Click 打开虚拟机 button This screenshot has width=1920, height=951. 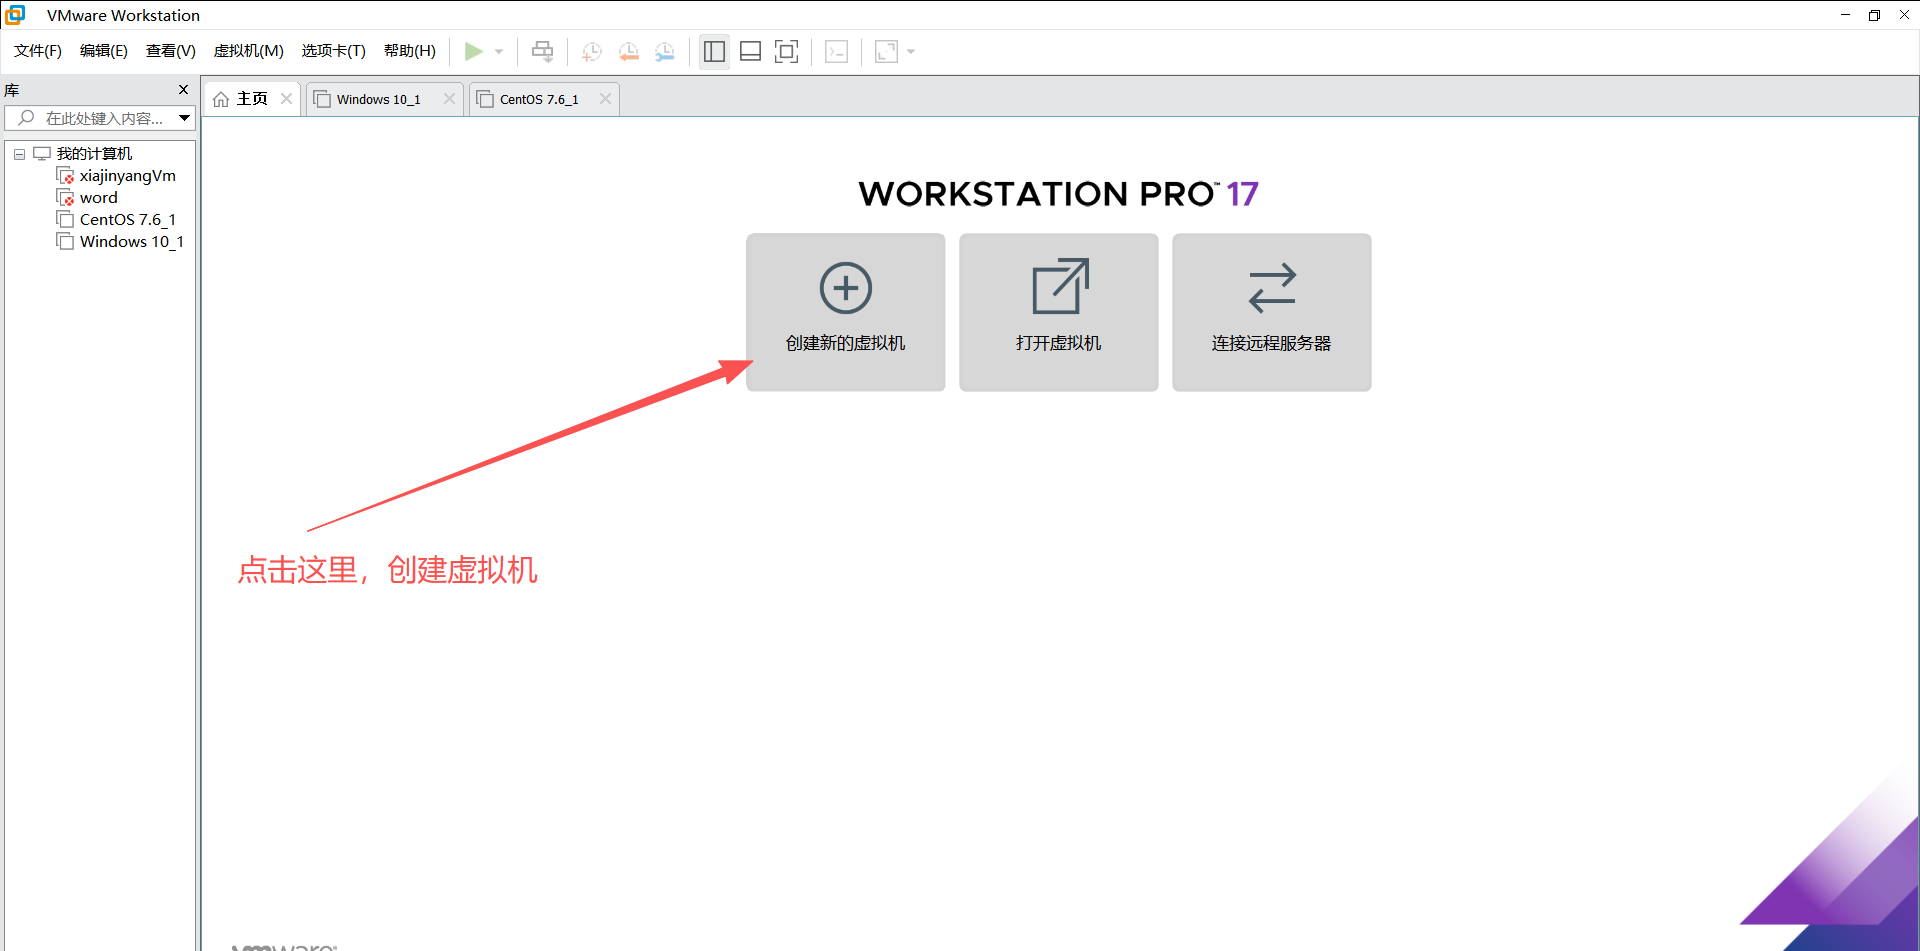[x=1059, y=312]
